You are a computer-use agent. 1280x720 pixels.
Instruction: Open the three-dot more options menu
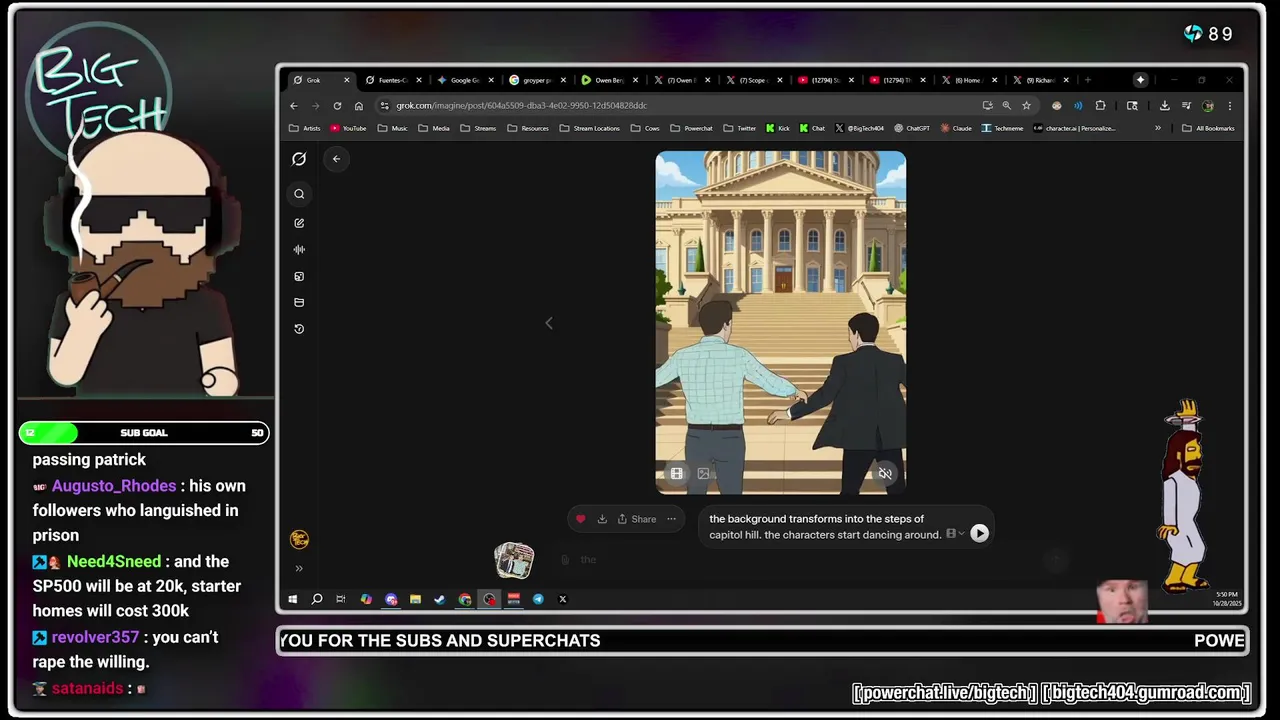[x=671, y=519]
